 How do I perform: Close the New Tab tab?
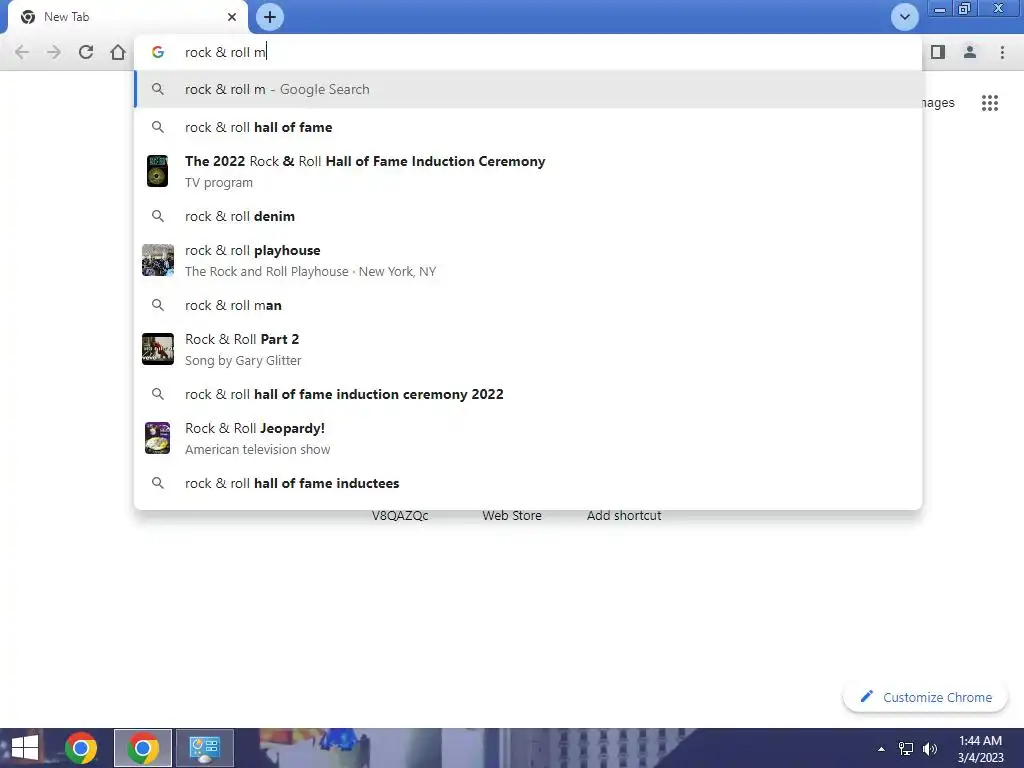[232, 17]
